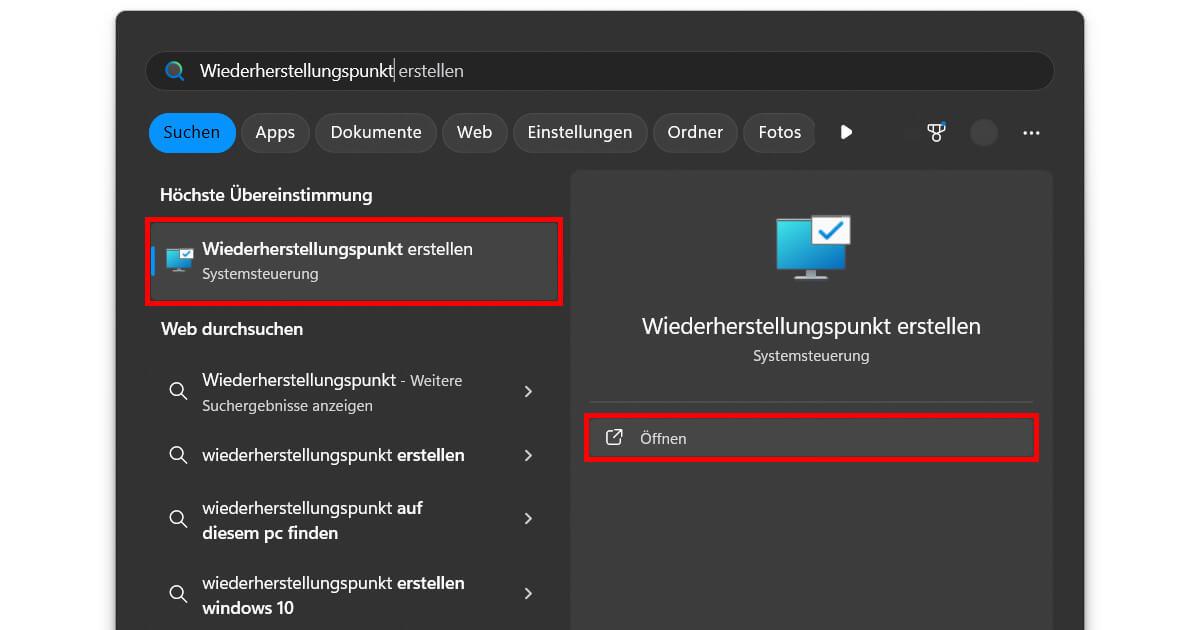This screenshot has width=1200, height=630.
Task: Switch to the Ordner tab
Action: [695, 132]
